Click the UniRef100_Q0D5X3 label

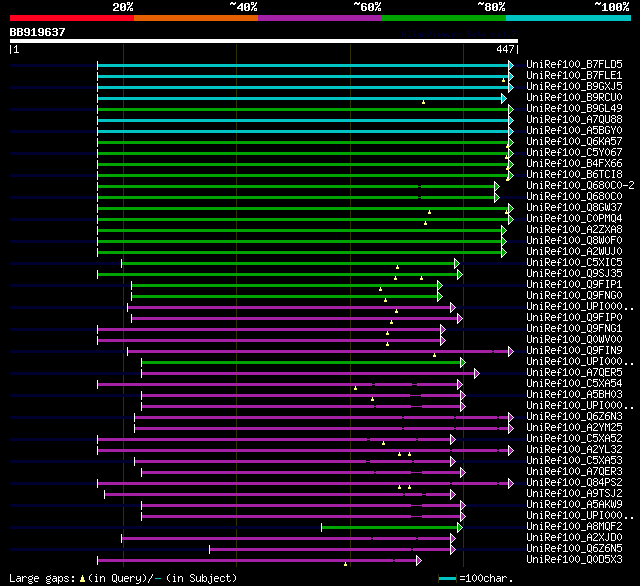coord(574,560)
